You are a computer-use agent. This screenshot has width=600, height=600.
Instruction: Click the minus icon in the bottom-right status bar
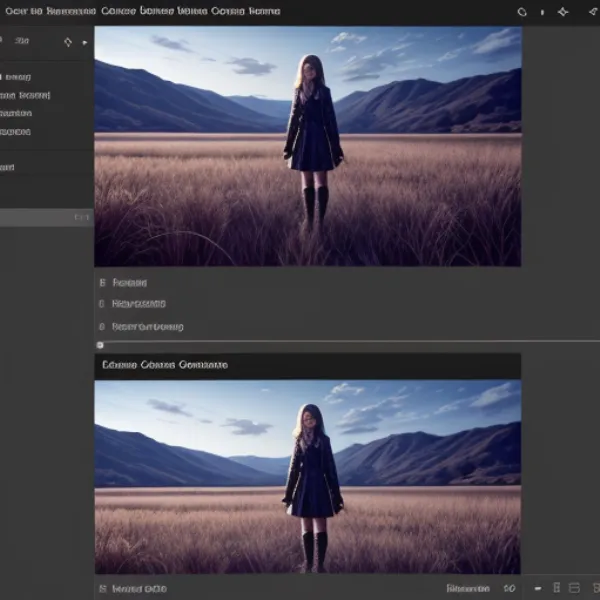tap(538, 588)
